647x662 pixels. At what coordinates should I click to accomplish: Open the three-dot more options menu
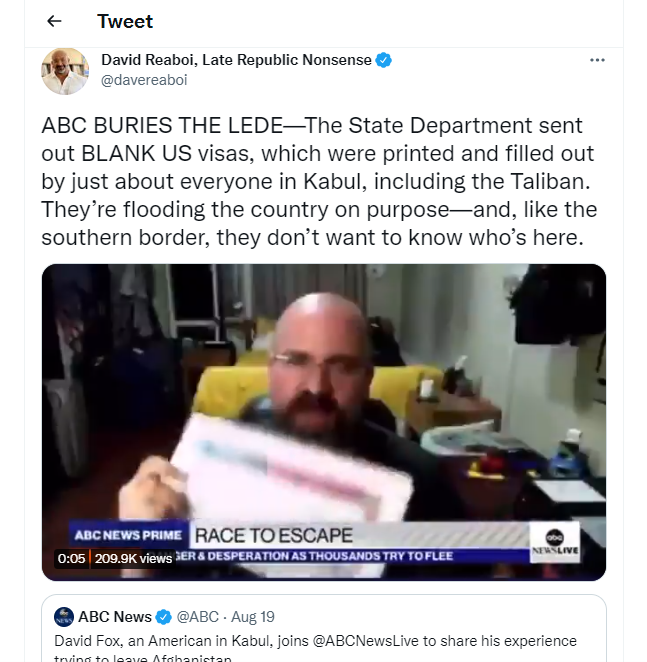[597, 60]
